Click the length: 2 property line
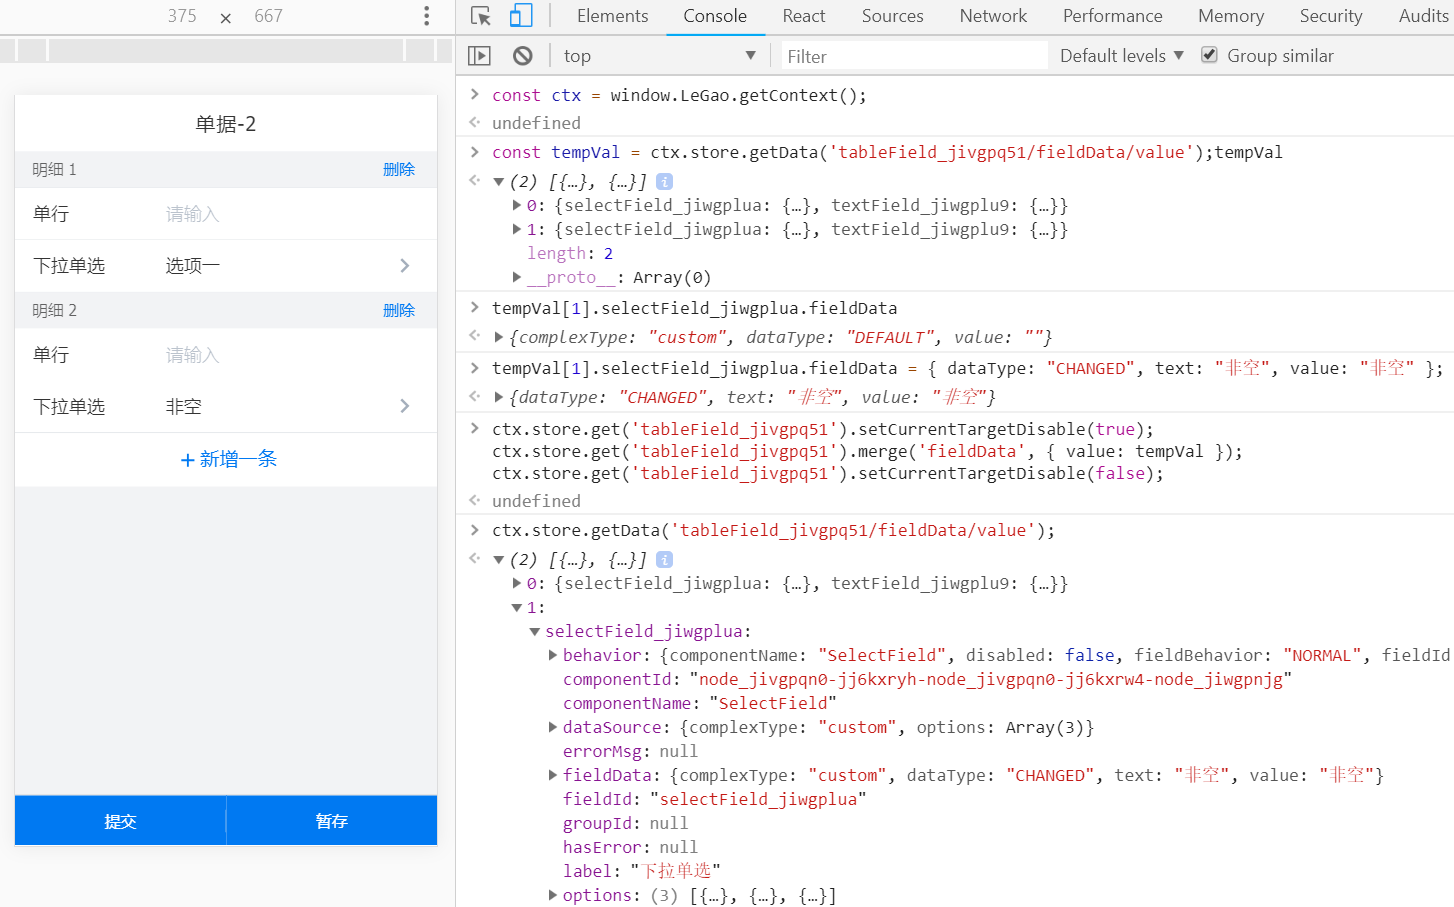This screenshot has width=1454, height=907. pos(570,253)
